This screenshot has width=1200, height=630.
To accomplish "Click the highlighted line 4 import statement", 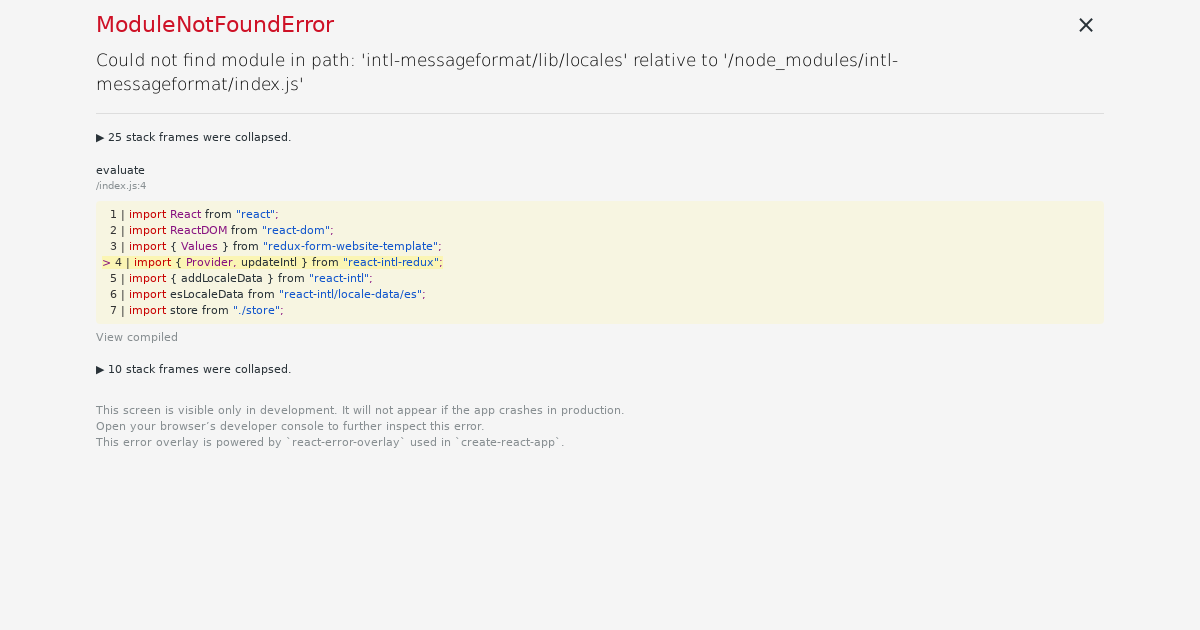I will [x=270, y=262].
